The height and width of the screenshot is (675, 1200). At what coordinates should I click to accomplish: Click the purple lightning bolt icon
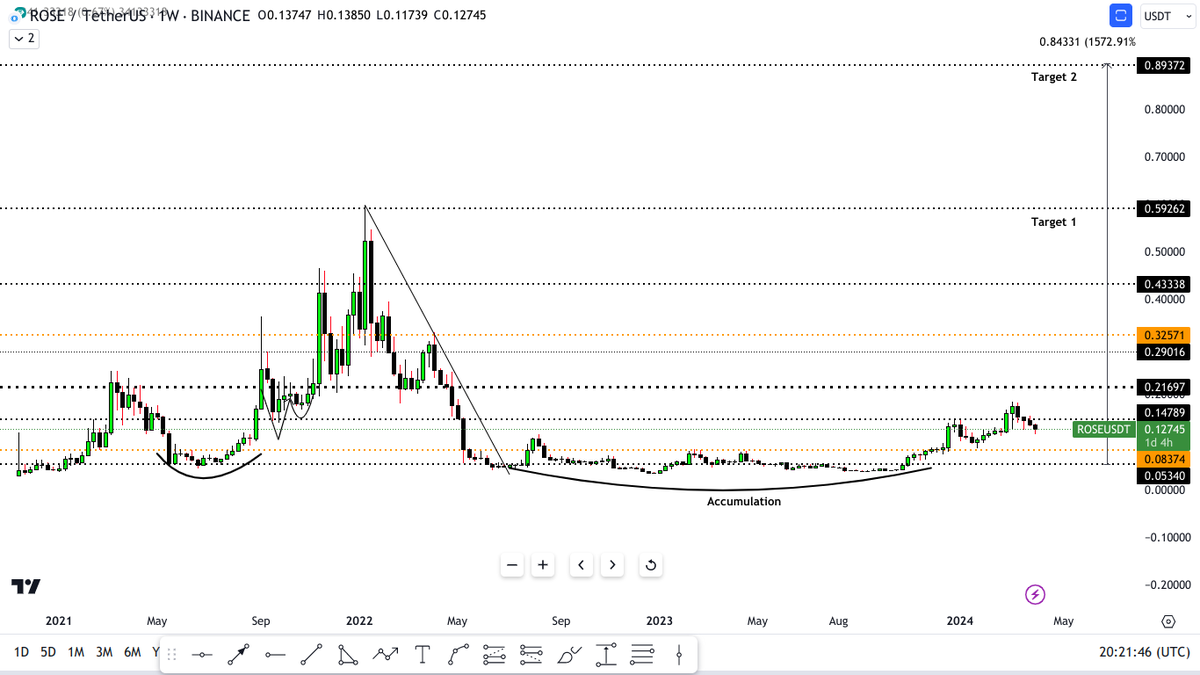(x=1036, y=595)
